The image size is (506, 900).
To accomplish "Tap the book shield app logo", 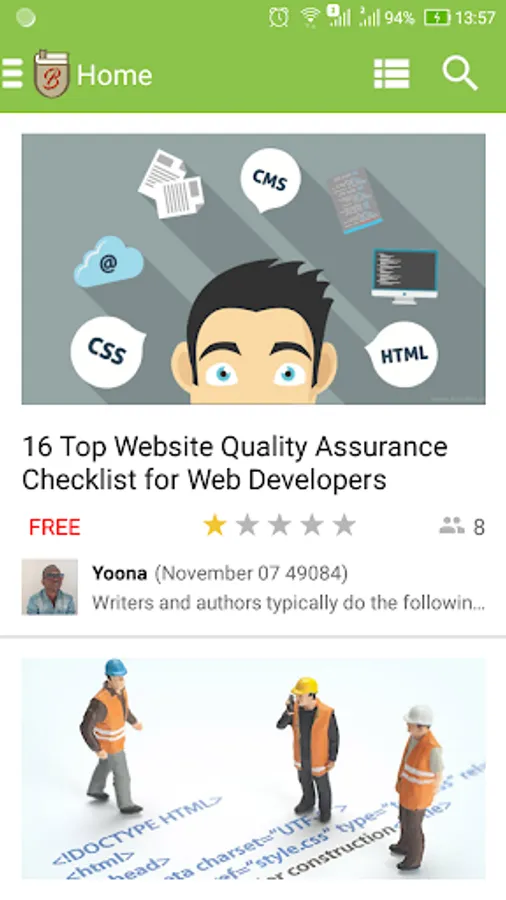I will pos(52,73).
